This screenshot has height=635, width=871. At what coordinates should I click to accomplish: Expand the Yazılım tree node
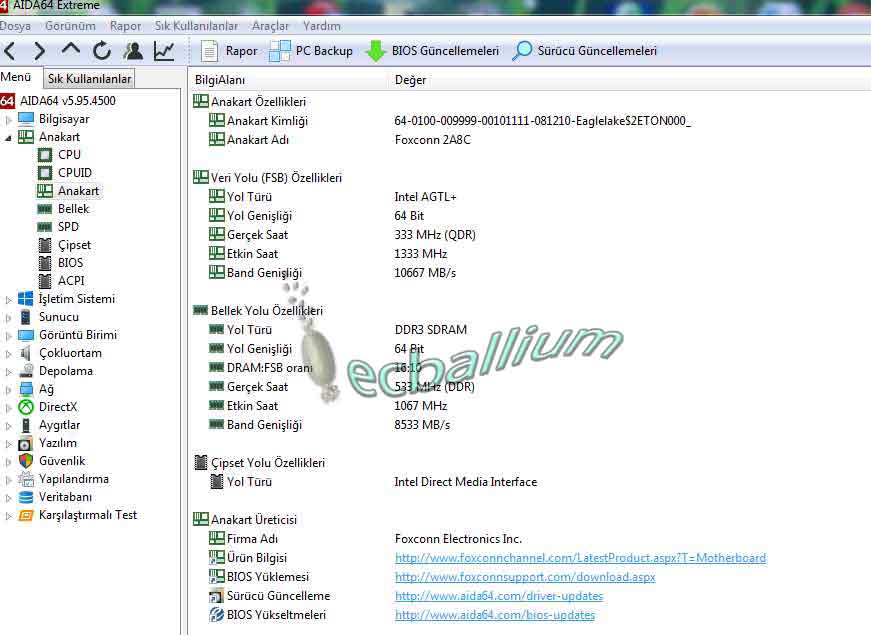[8, 444]
